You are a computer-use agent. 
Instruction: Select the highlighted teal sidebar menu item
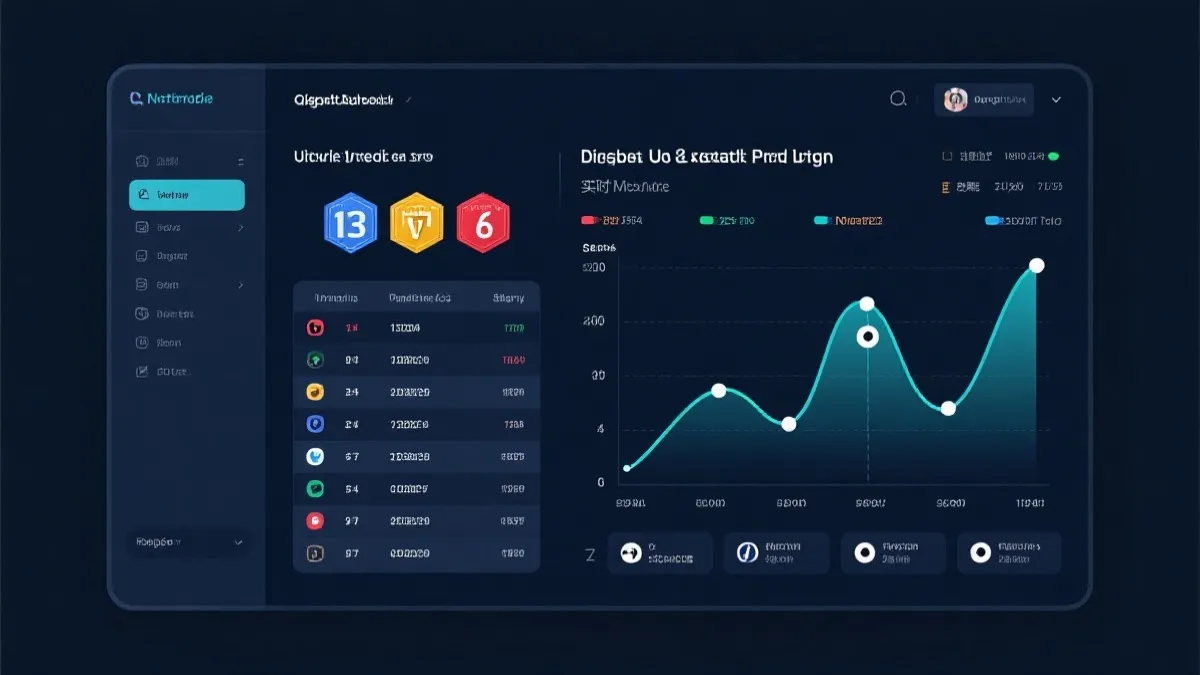point(187,195)
